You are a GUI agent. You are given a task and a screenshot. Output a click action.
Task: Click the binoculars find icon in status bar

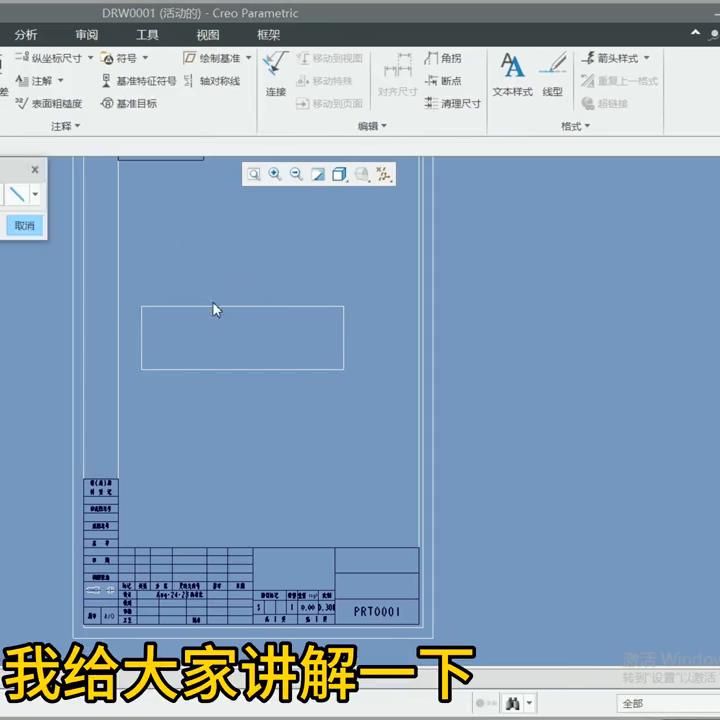[x=512, y=703]
